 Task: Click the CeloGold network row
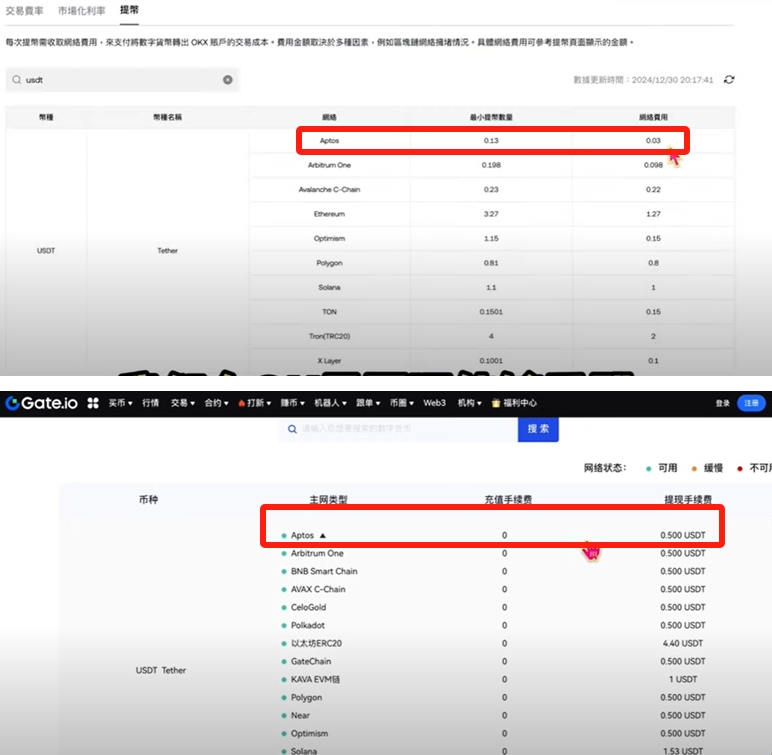point(493,607)
